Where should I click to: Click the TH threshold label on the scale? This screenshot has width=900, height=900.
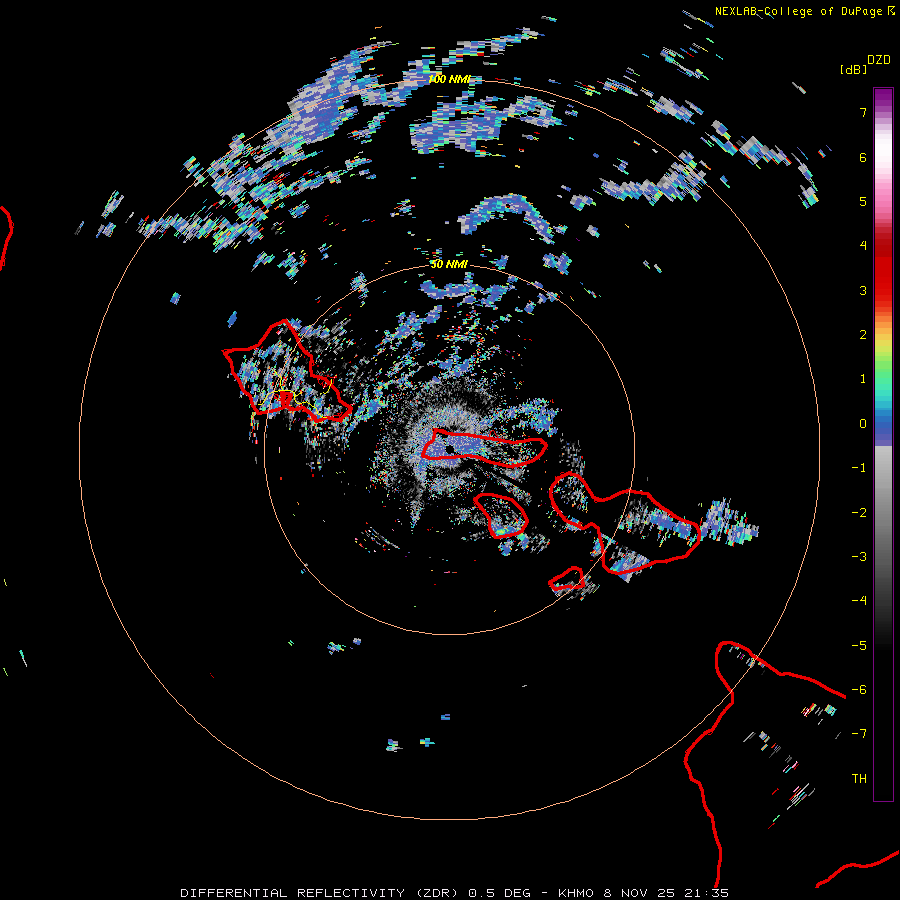click(x=859, y=778)
